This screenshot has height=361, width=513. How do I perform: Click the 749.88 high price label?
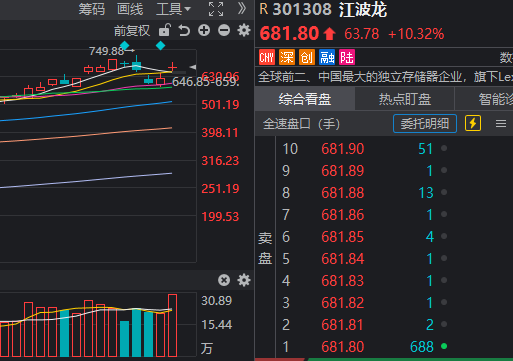coord(107,51)
